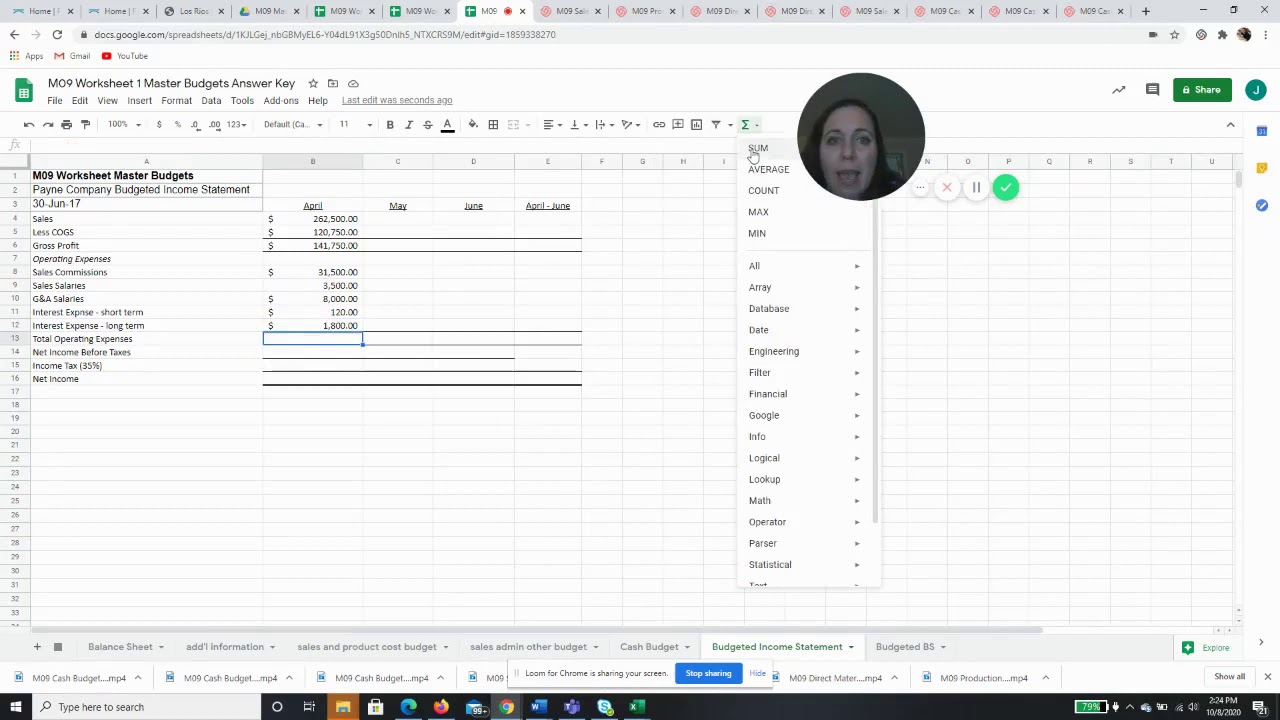
Task: Open Budgeted Income Statement tab dropdown arrow
Action: click(x=851, y=647)
